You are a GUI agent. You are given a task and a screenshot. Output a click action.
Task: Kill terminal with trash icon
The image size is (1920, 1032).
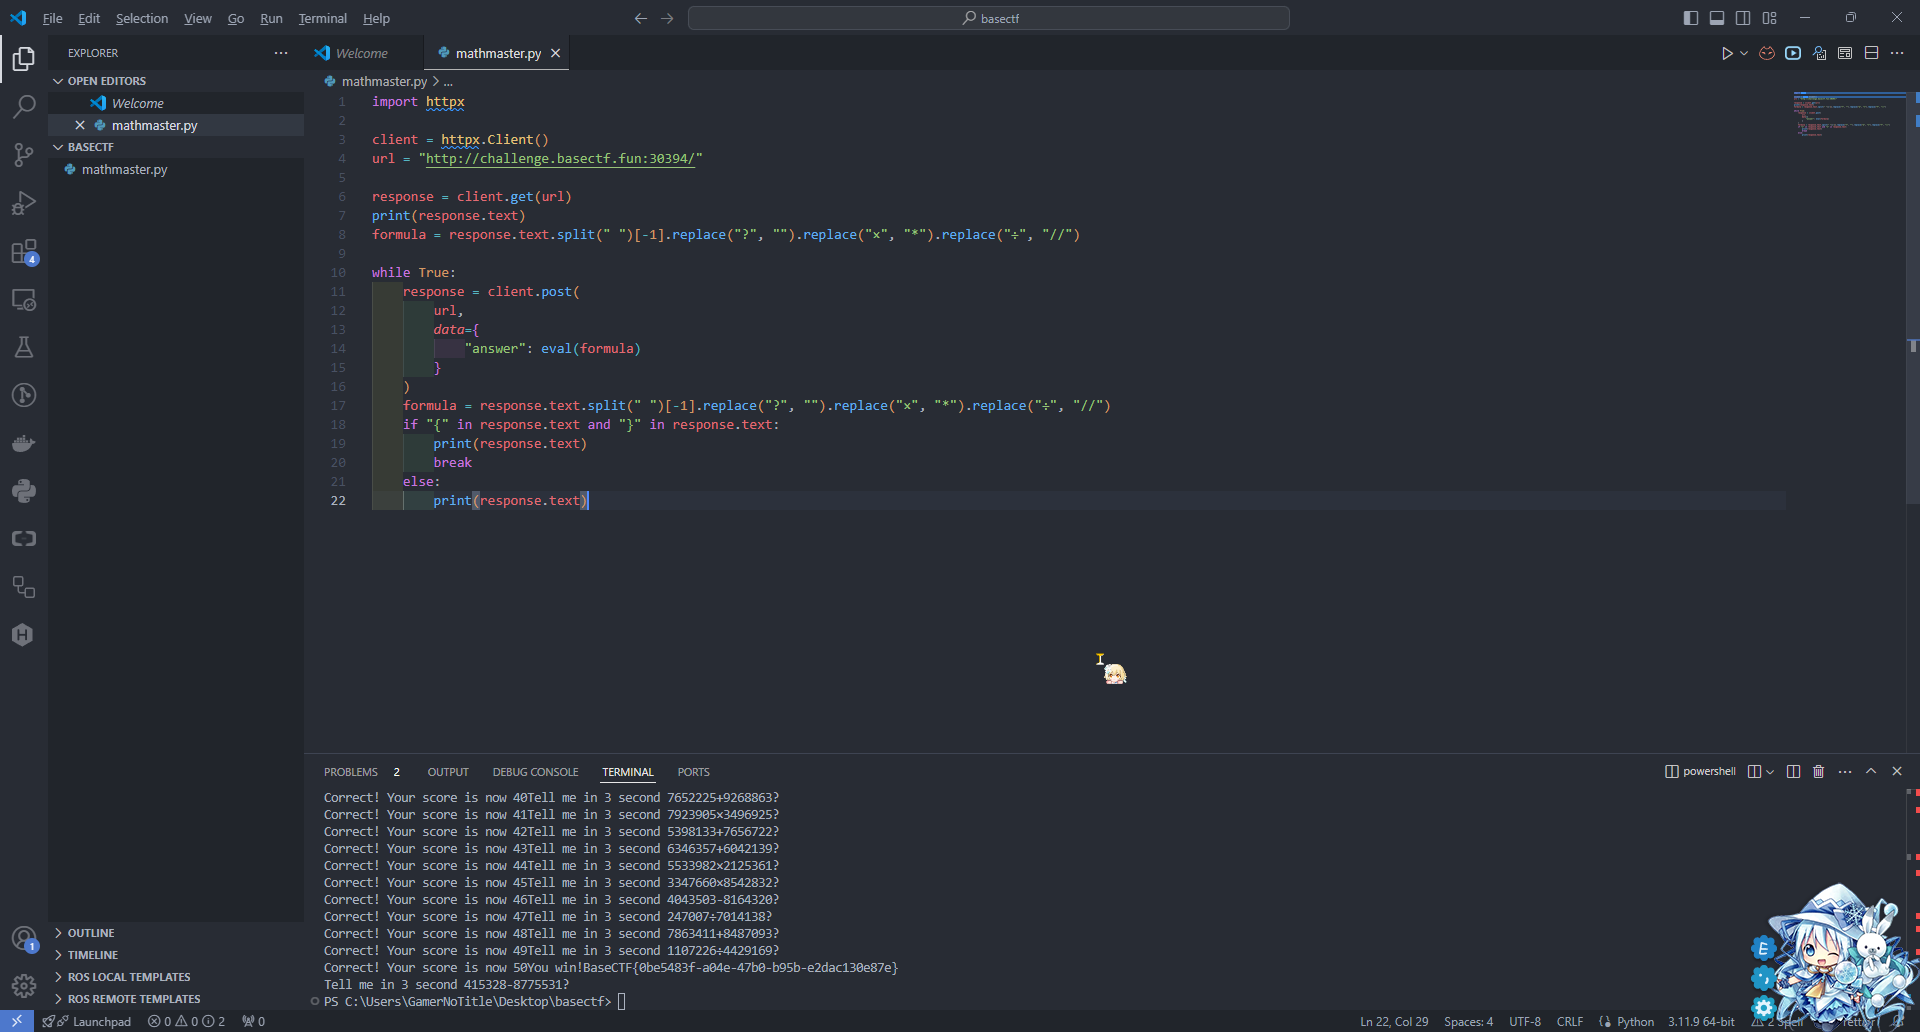click(x=1819, y=772)
